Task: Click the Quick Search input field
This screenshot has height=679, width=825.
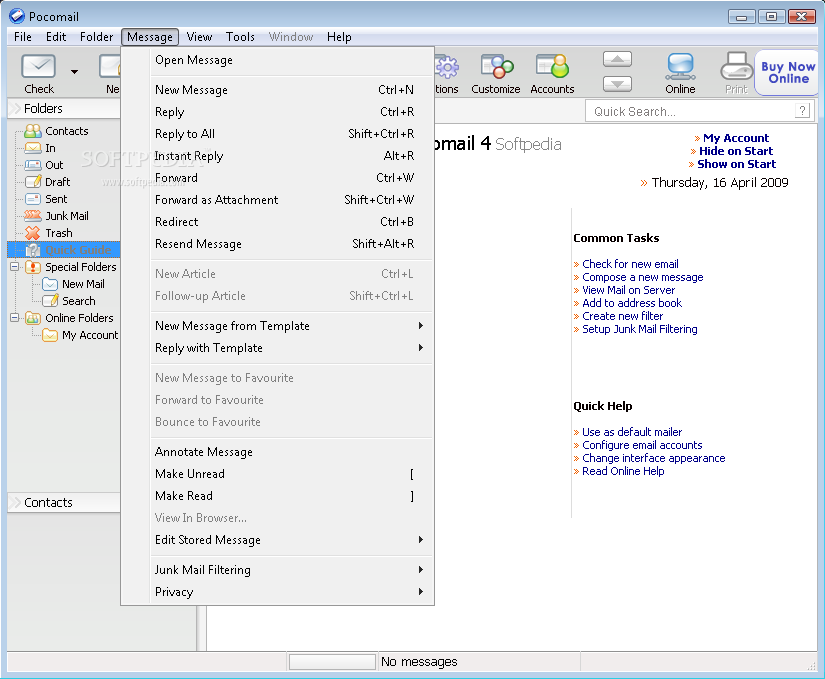Action: coord(690,112)
